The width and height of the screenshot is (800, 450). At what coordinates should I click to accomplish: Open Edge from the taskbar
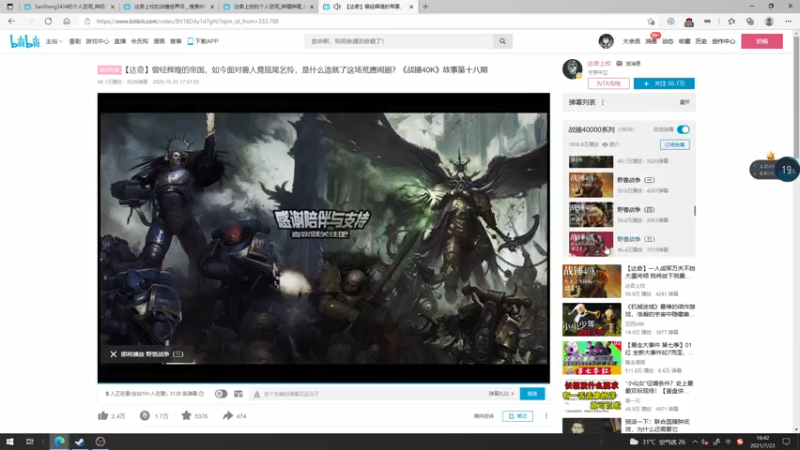(x=60, y=441)
